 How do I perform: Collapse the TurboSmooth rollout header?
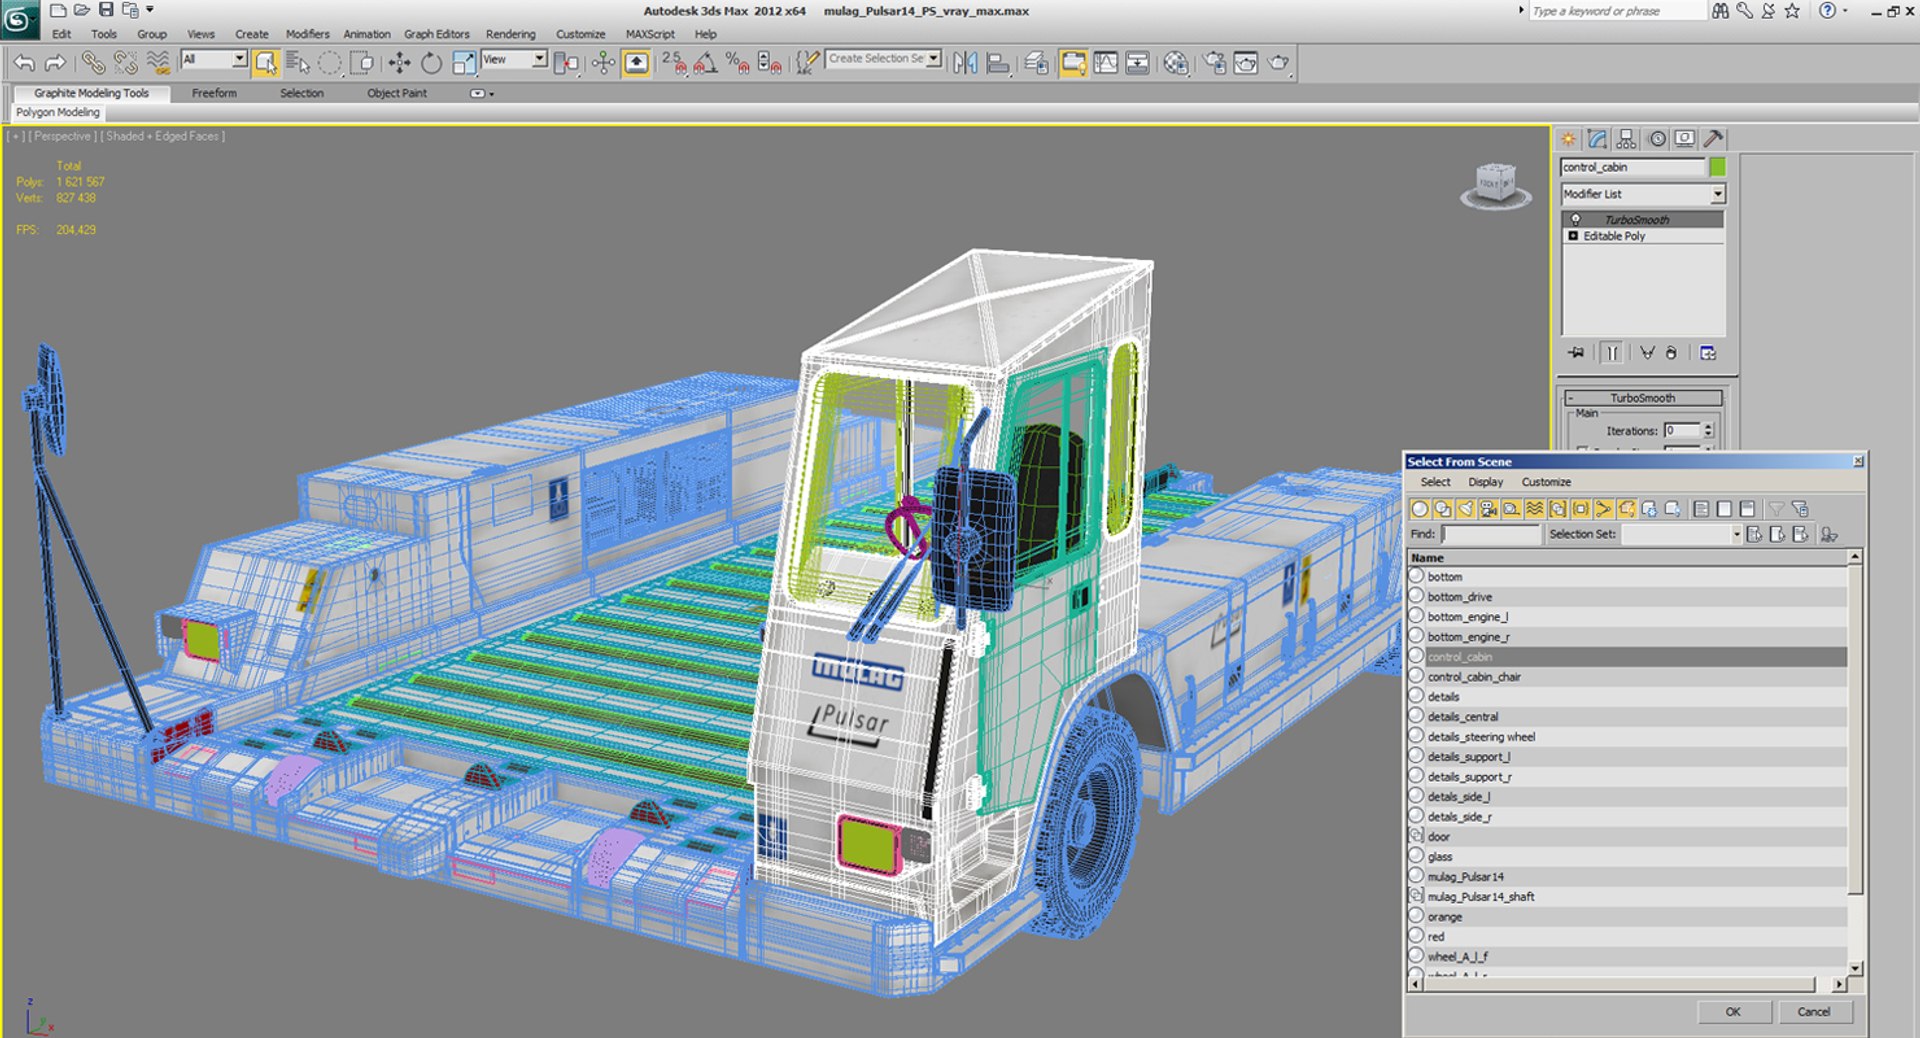(x=1643, y=398)
